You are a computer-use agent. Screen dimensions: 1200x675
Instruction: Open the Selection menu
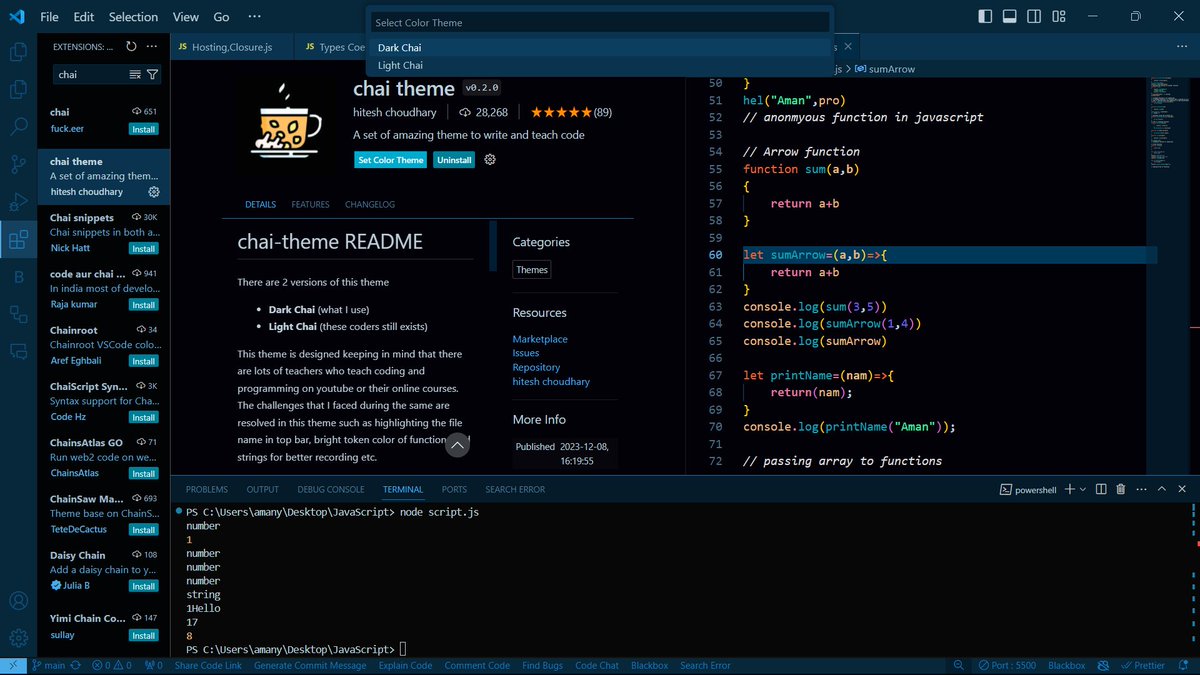(133, 17)
